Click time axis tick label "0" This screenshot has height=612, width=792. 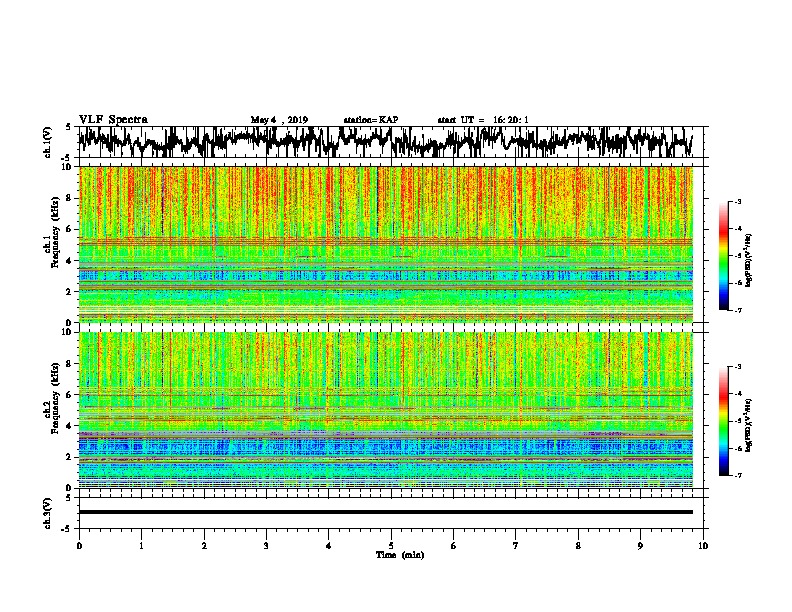click(79, 545)
